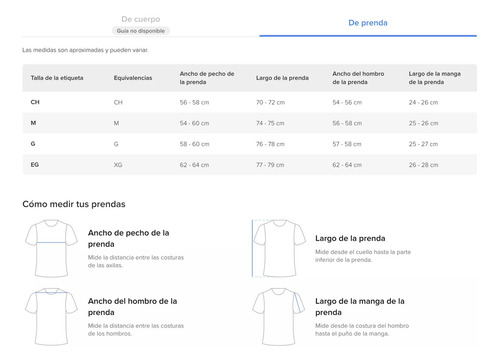Click the Largo de la manga de la prenda guide title

coord(360,307)
